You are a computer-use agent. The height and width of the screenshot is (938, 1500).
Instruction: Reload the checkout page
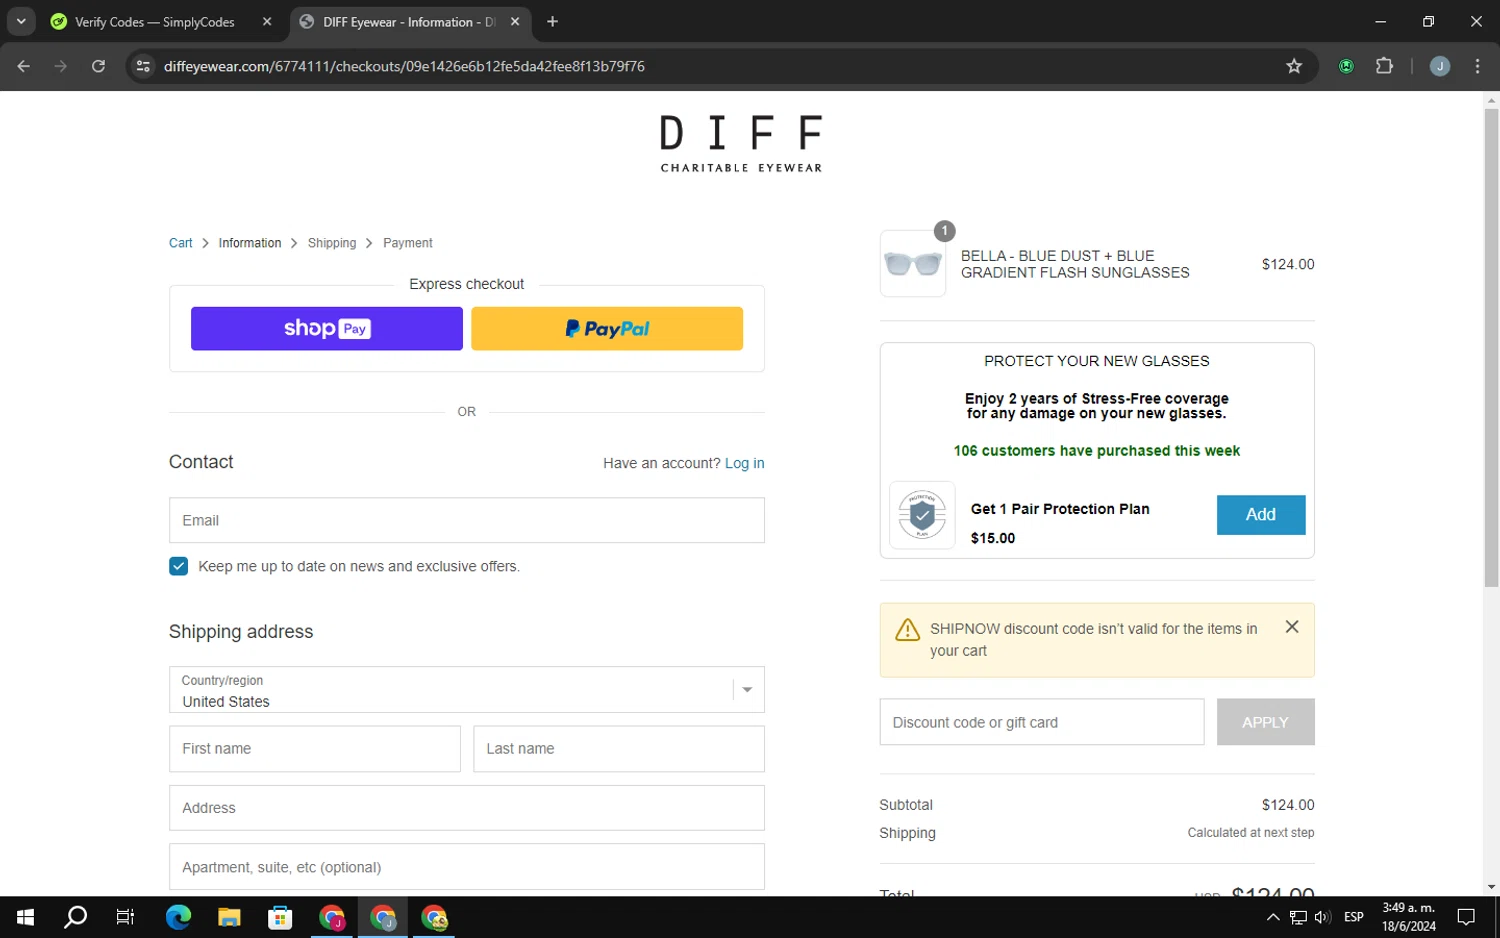(x=98, y=66)
